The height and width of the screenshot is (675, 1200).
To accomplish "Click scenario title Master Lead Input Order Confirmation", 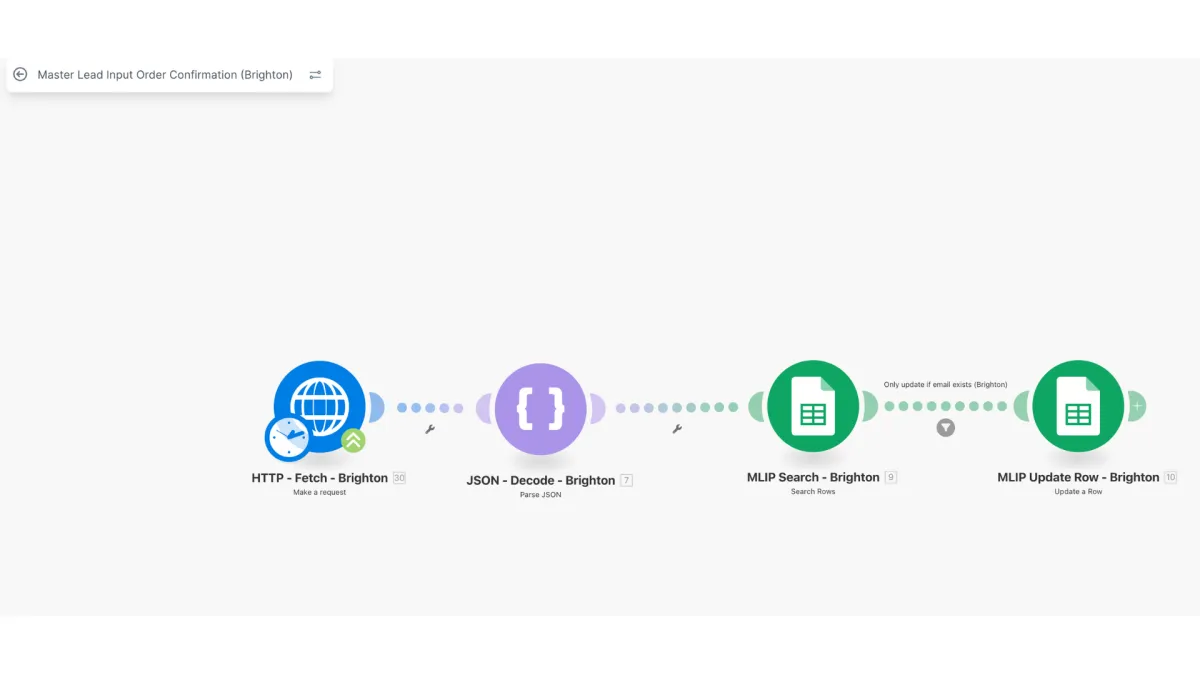I will coord(165,75).
